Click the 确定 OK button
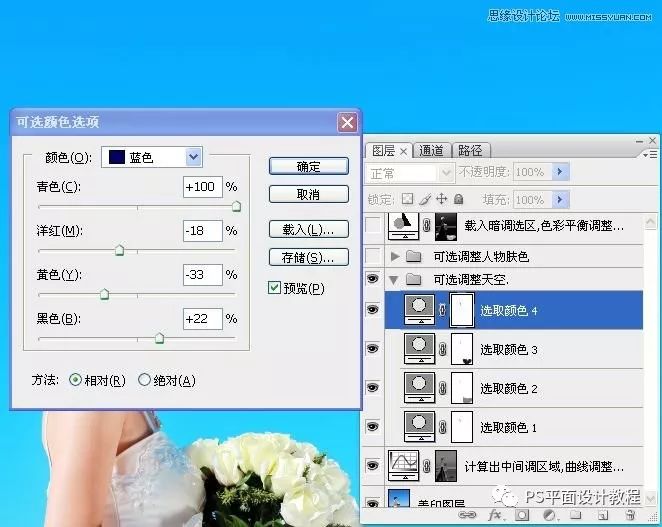662x527 pixels. point(309,166)
